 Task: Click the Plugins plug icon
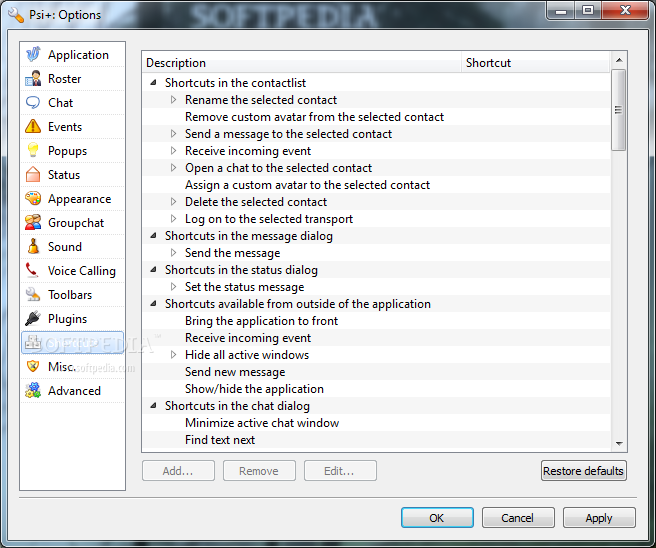click(33, 318)
